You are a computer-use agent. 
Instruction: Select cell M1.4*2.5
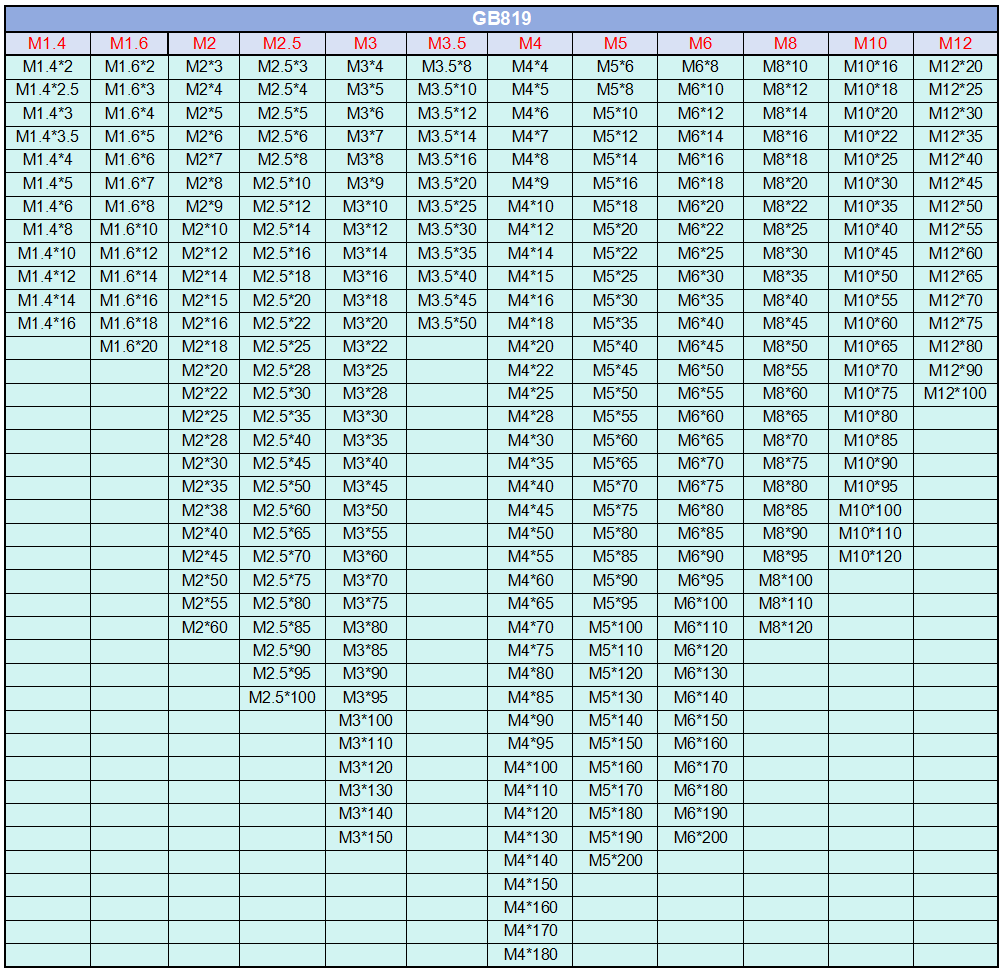click(x=47, y=90)
